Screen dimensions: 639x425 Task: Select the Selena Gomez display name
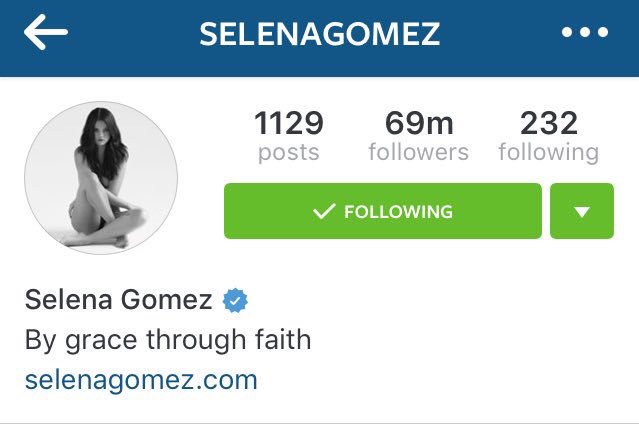click(118, 299)
